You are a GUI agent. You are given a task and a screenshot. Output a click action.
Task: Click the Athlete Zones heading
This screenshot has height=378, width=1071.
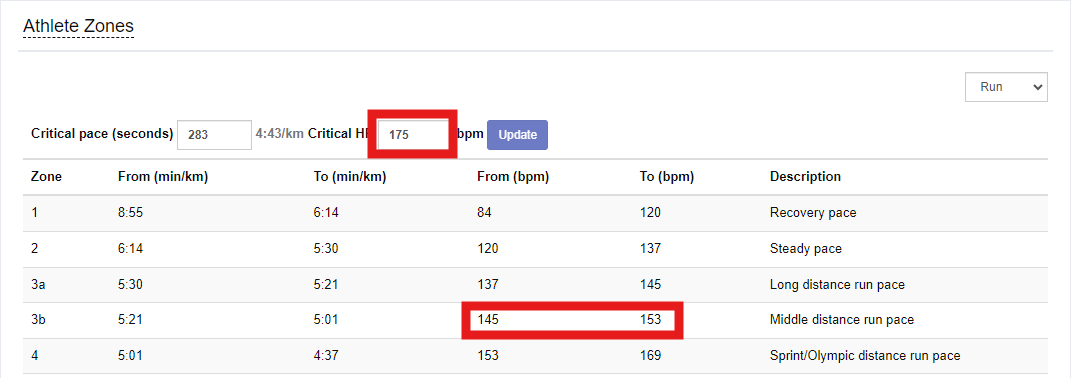(x=79, y=27)
